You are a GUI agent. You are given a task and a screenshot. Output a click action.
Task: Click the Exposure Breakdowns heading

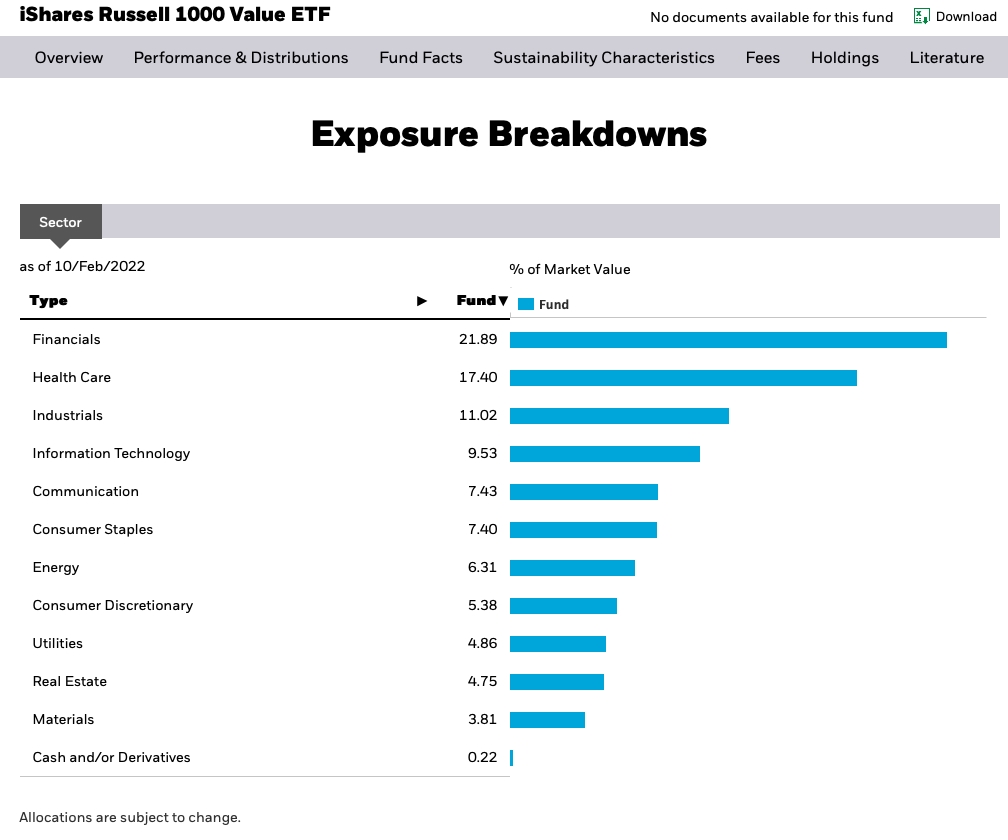pyautogui.click(x=508, y=134)
